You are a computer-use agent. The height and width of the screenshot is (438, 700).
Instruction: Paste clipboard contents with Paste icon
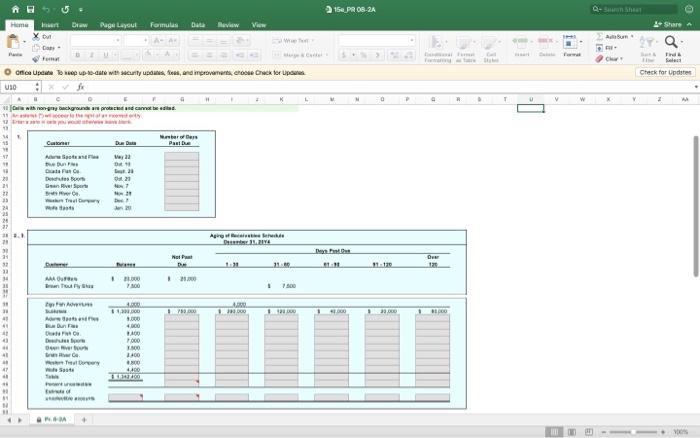point(14,42)
